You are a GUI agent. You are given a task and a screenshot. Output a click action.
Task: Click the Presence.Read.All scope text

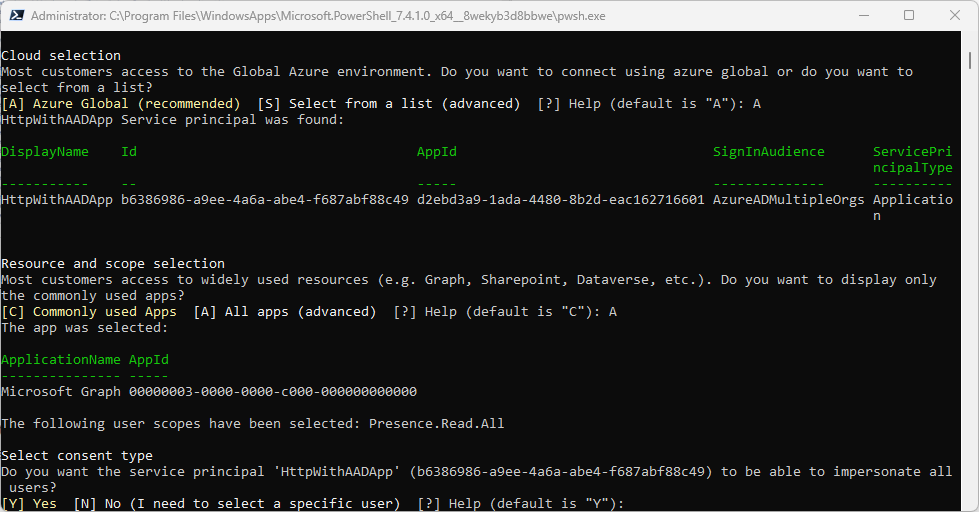pos(437,424)
